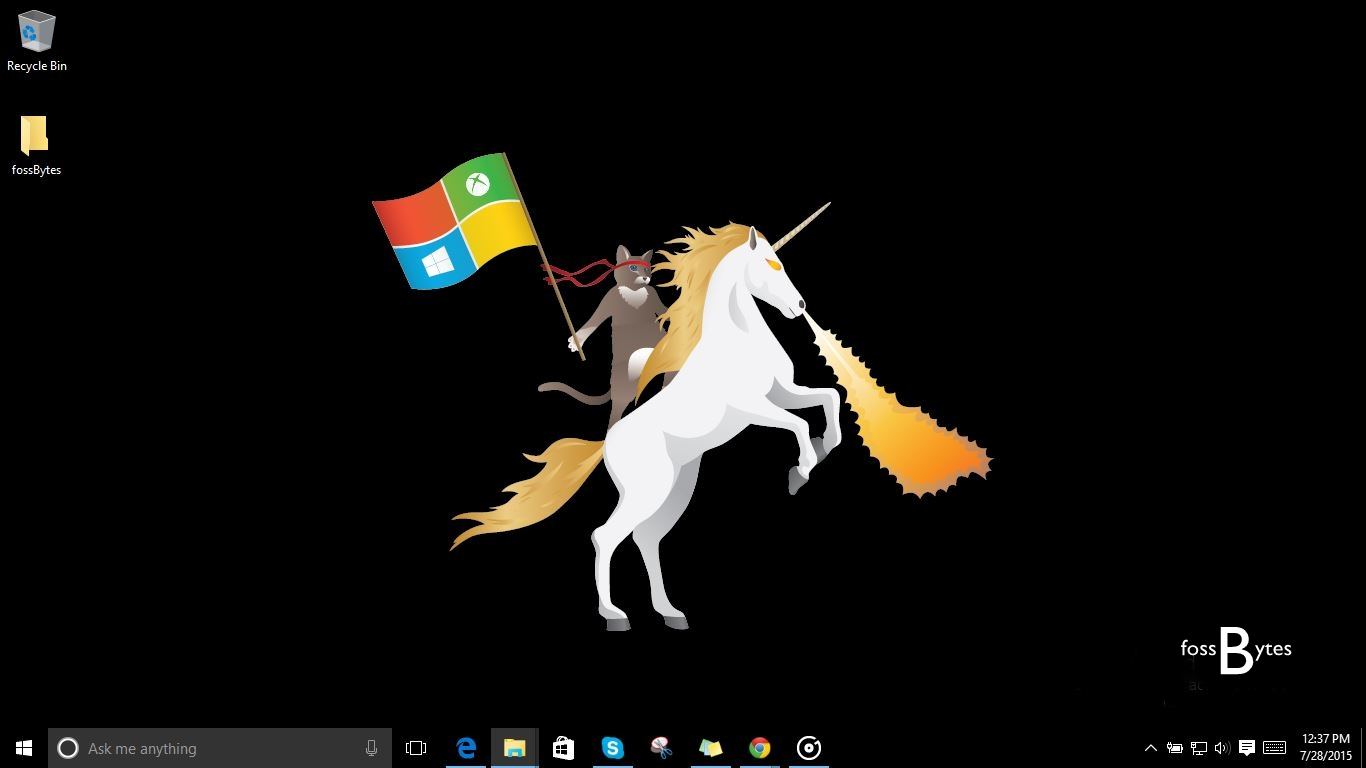The height and width of the screenshot is (768, 1366).
Task: Open the fossBytes folder
Action: coord(35,136)
